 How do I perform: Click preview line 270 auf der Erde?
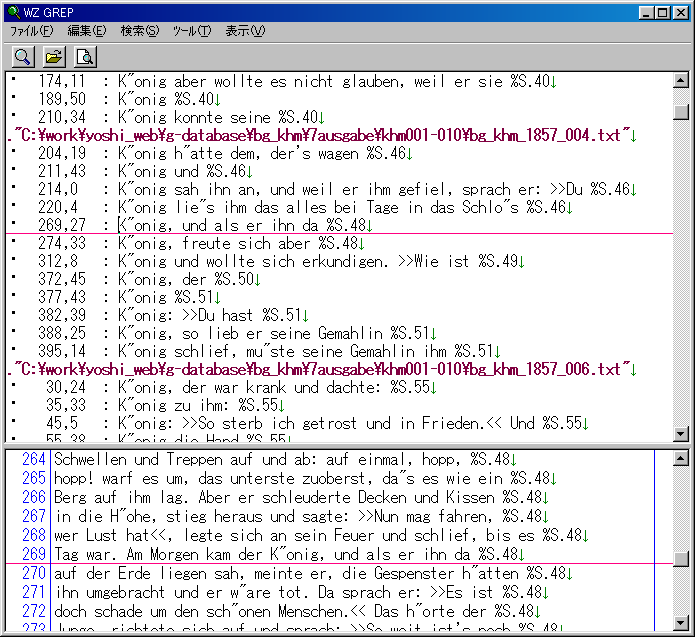pos(313,574)
